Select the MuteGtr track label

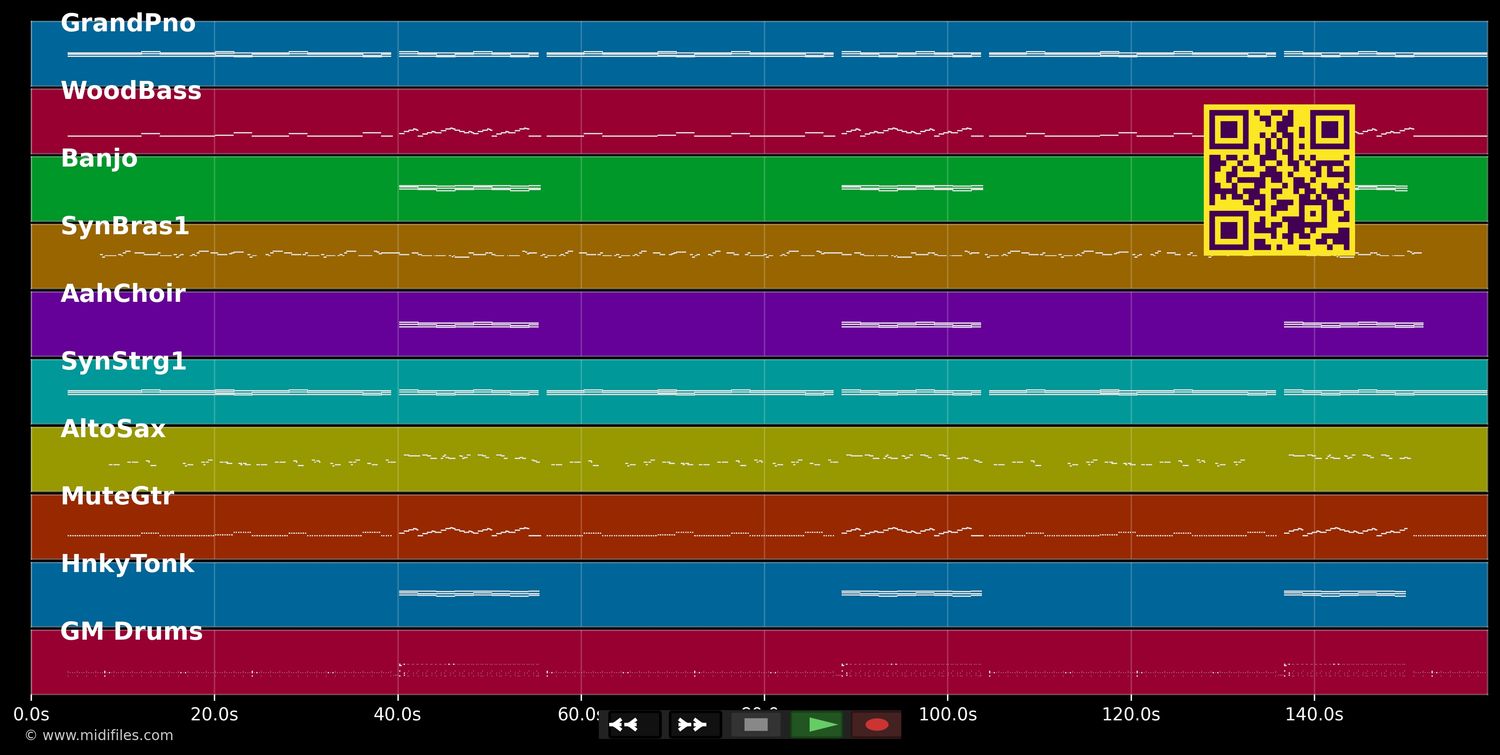coord(117,497)
